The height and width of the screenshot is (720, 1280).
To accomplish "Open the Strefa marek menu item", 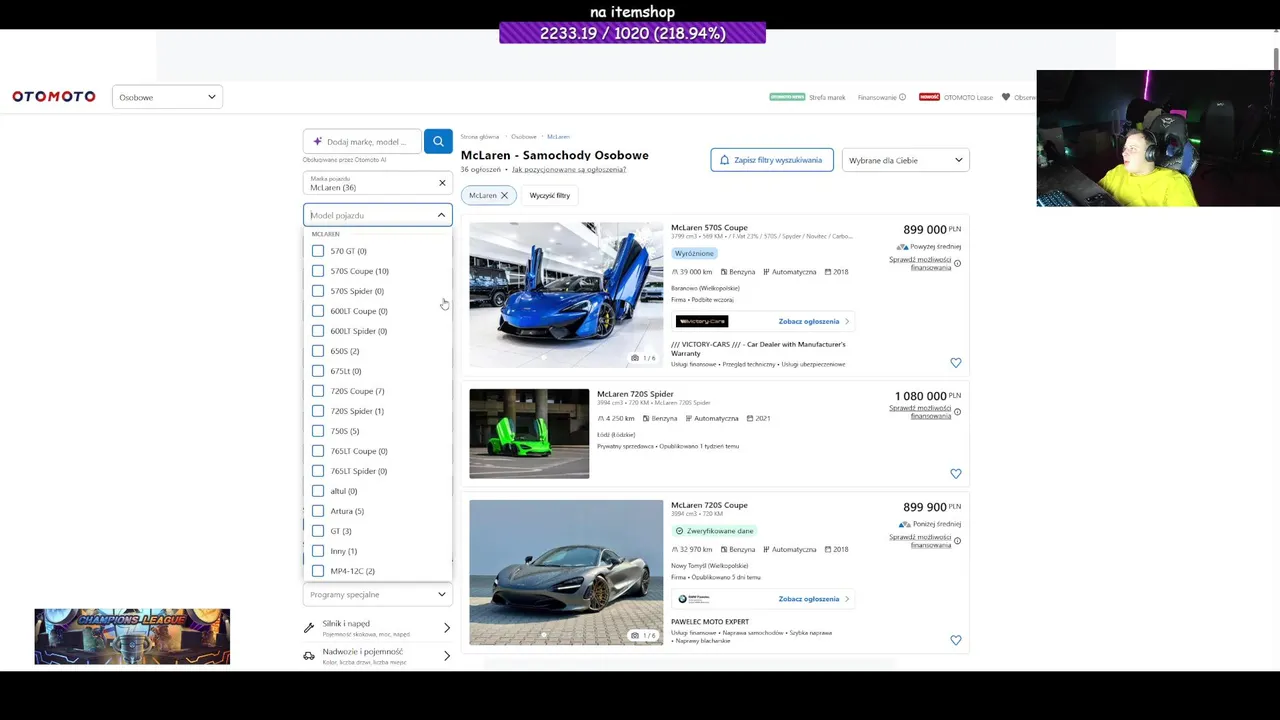I will 827,97.
